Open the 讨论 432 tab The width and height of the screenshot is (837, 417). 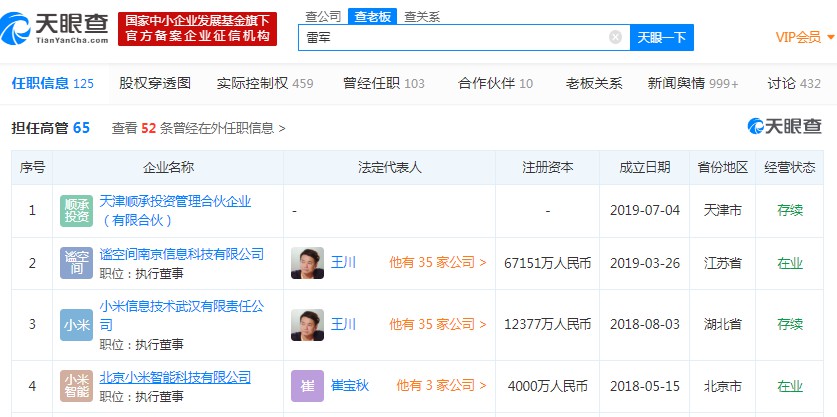794,83
